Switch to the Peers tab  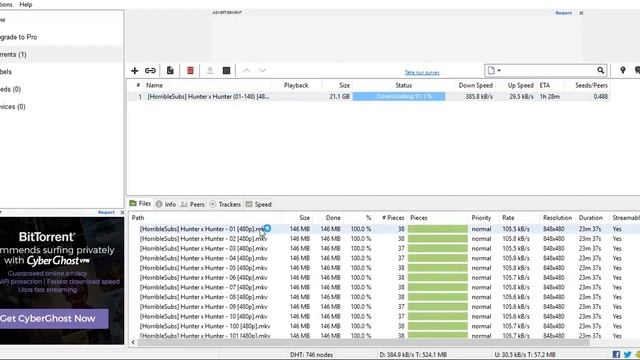(x=193, y=204)
